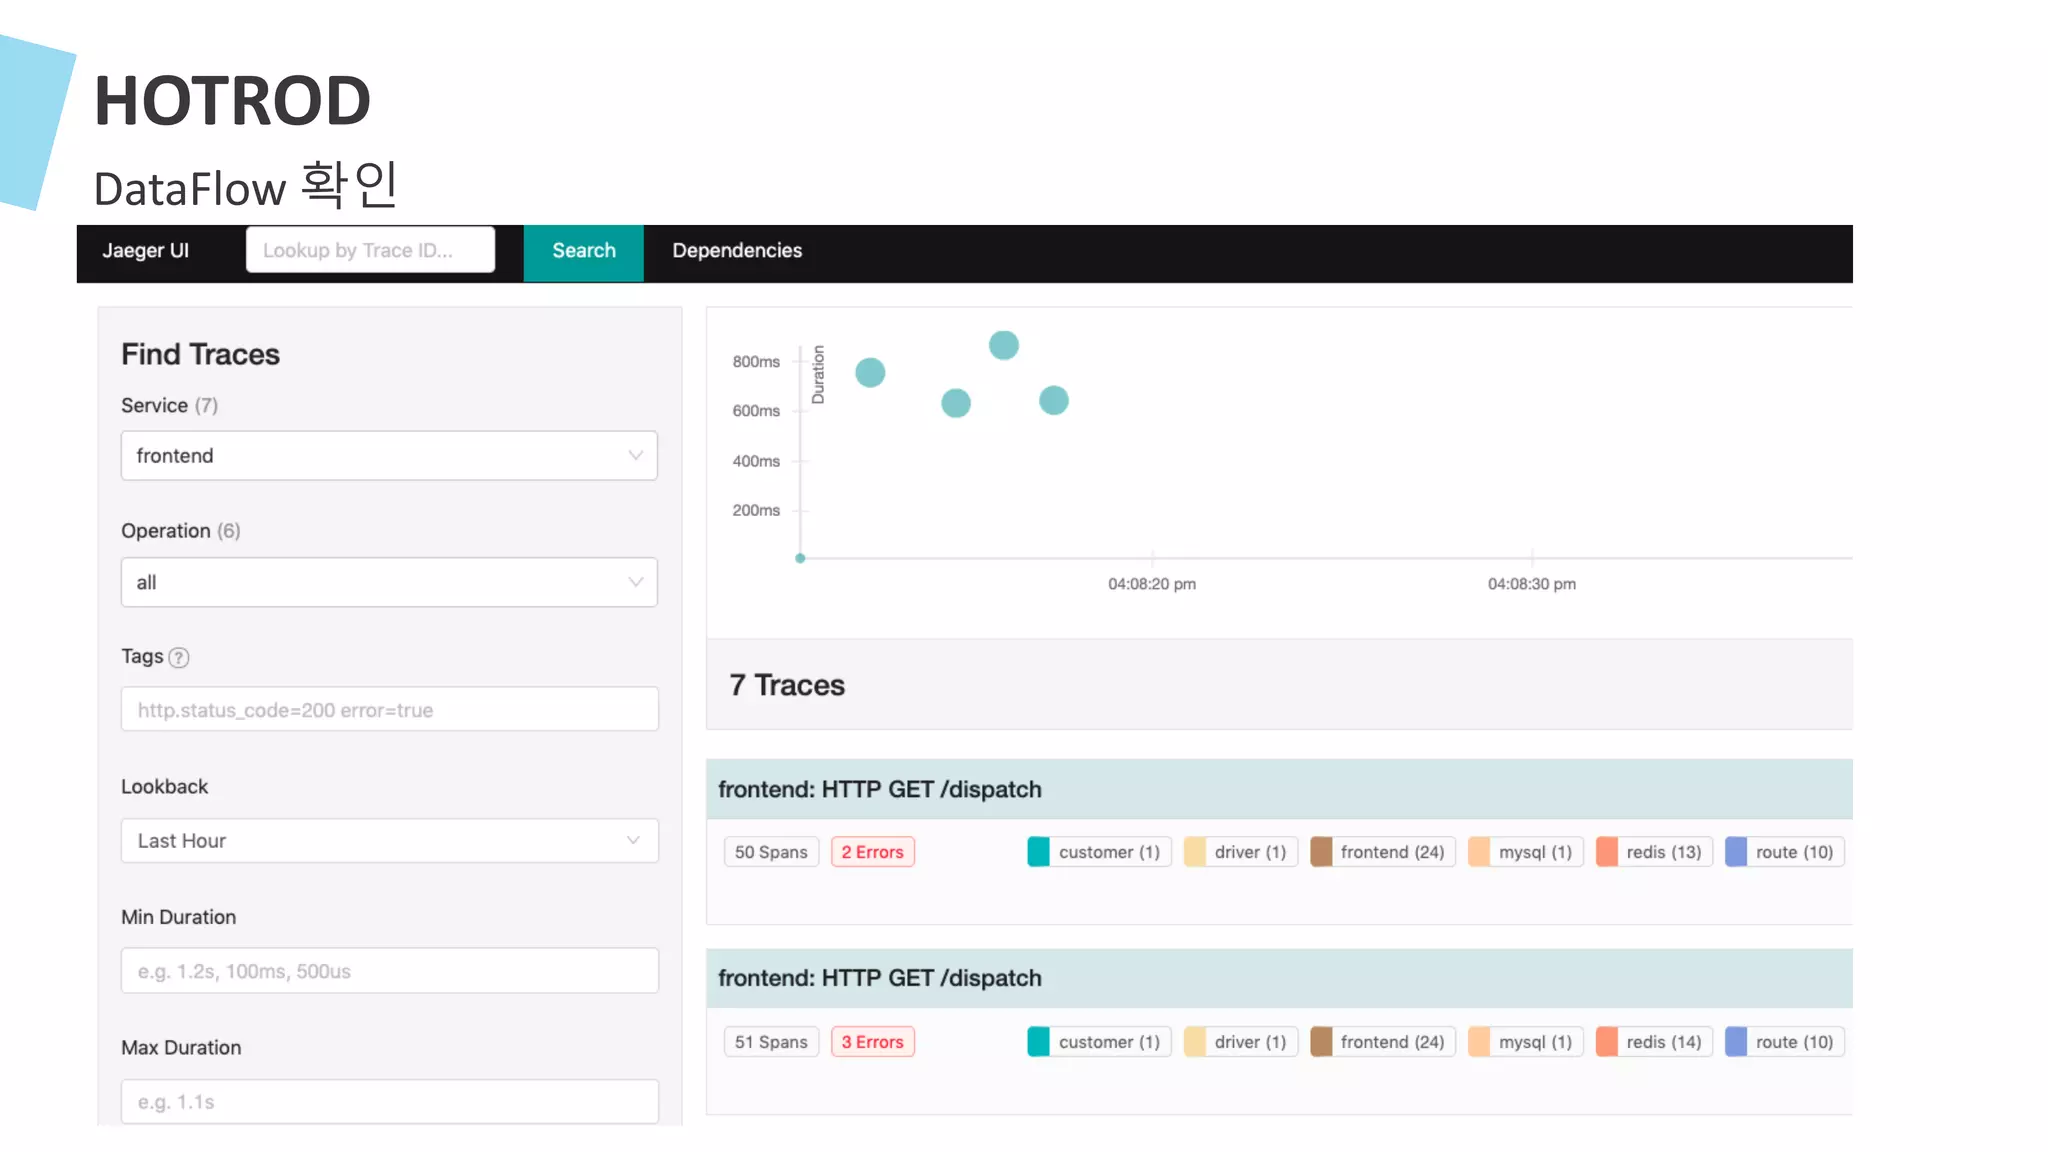Viewport: 2048px width, 1152px height.
Task: Click the 2 Errors badge
Action: (x=872, y=852)
